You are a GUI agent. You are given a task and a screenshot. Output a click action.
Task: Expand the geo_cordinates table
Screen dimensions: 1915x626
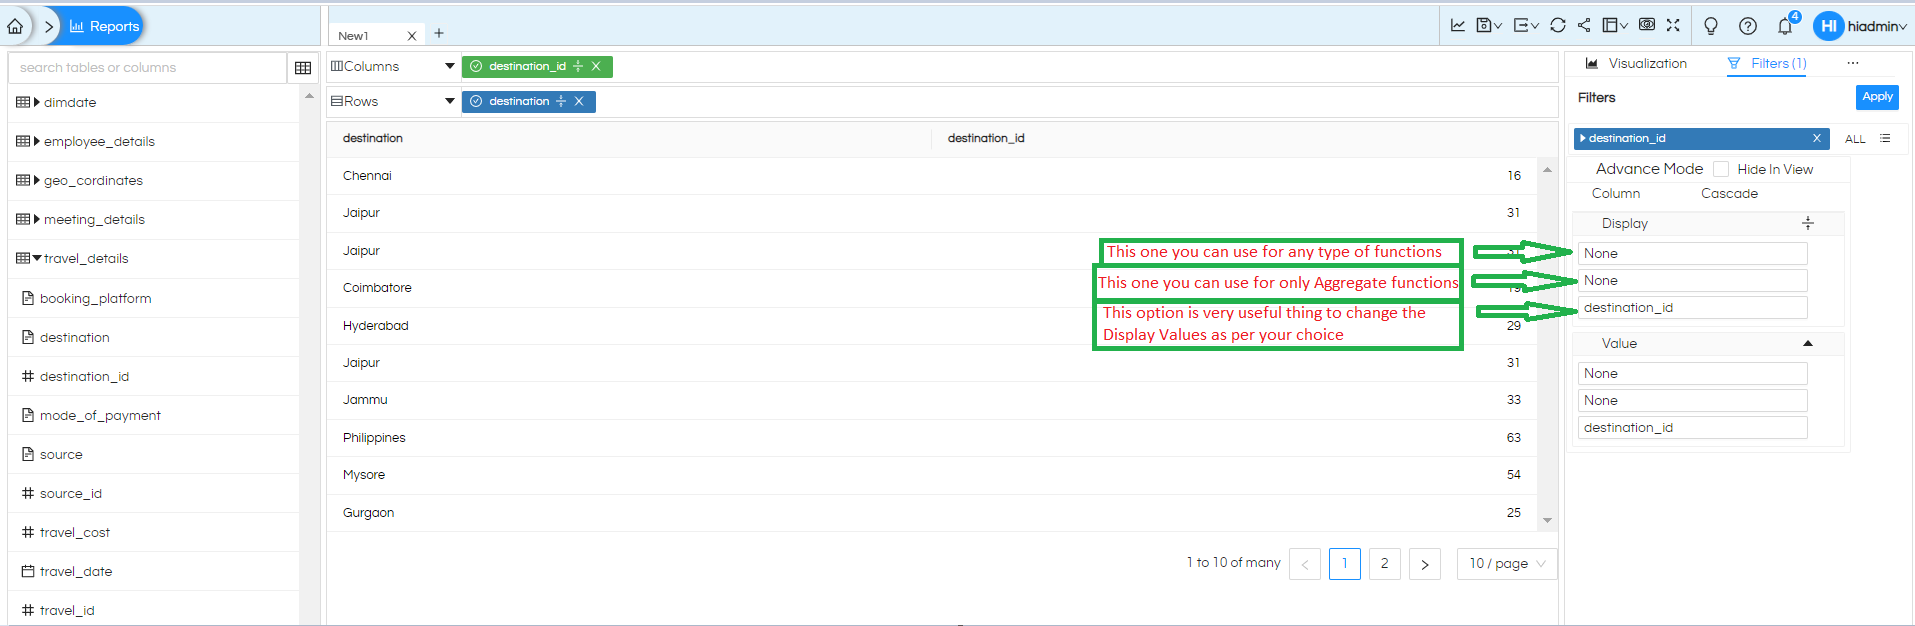pos(37,180)
